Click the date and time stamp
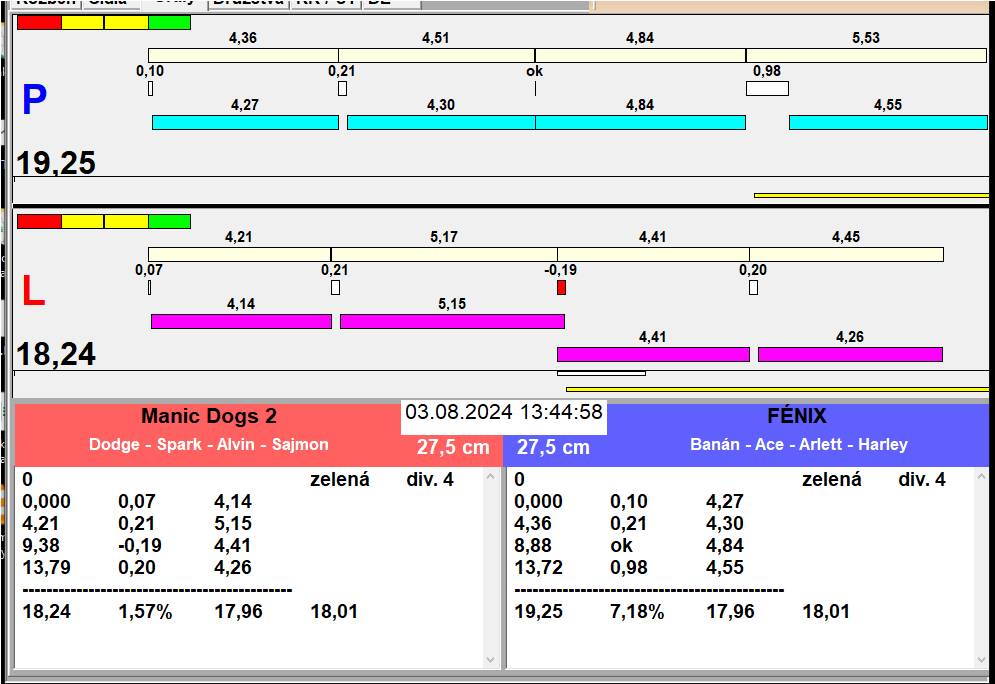Viewport: 995px width, 684px height. [504, 412]
